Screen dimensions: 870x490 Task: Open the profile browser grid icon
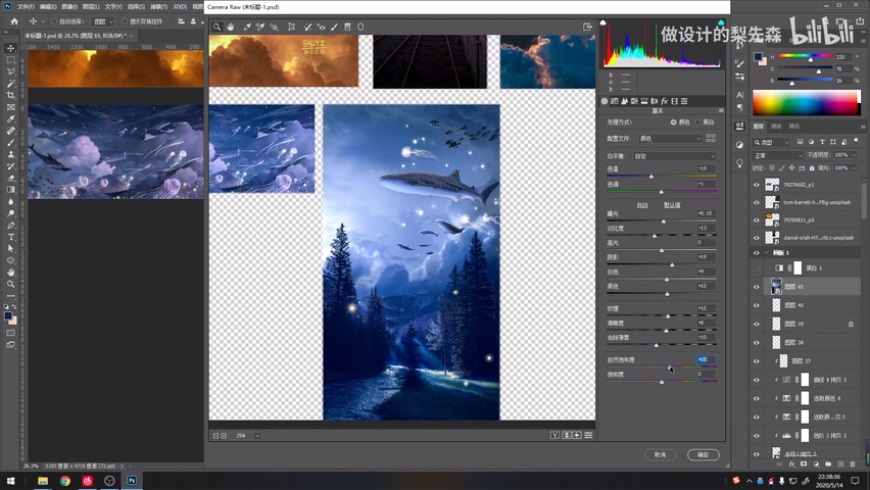tap(711, 138)
